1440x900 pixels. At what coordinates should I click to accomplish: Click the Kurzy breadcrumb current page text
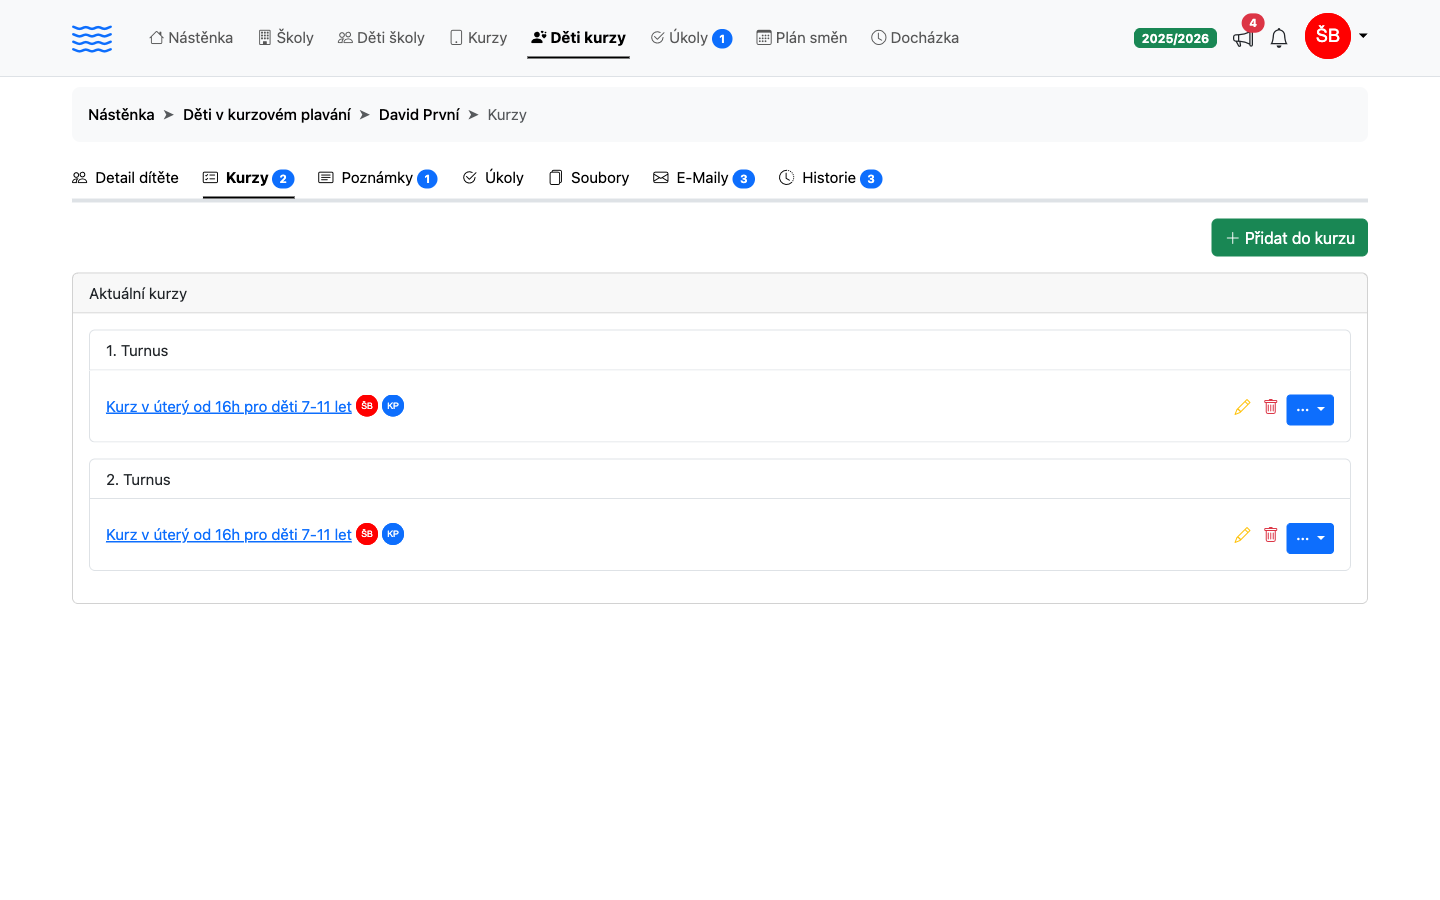click(x=507, y=114)
